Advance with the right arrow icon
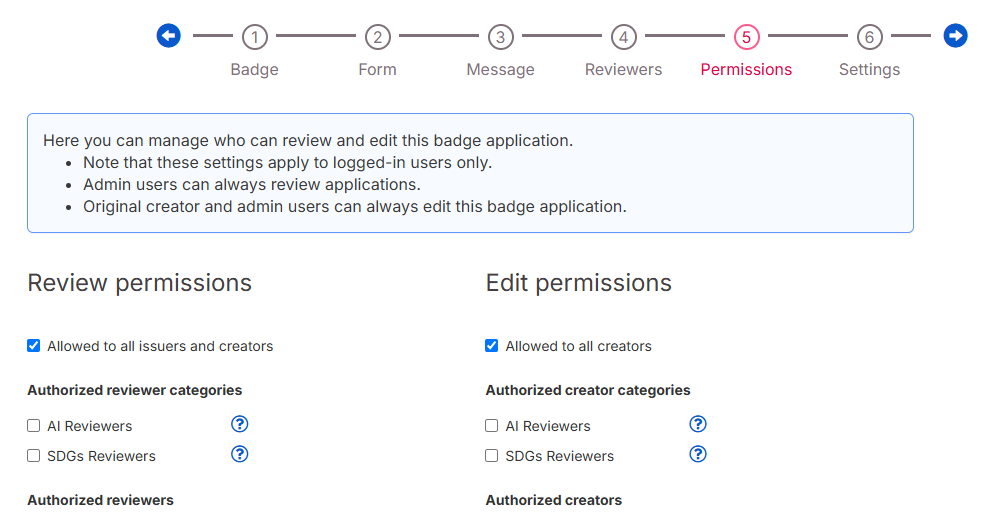Image resolution: width=1004 pixels, height=516 pixels. coord(955,35)
